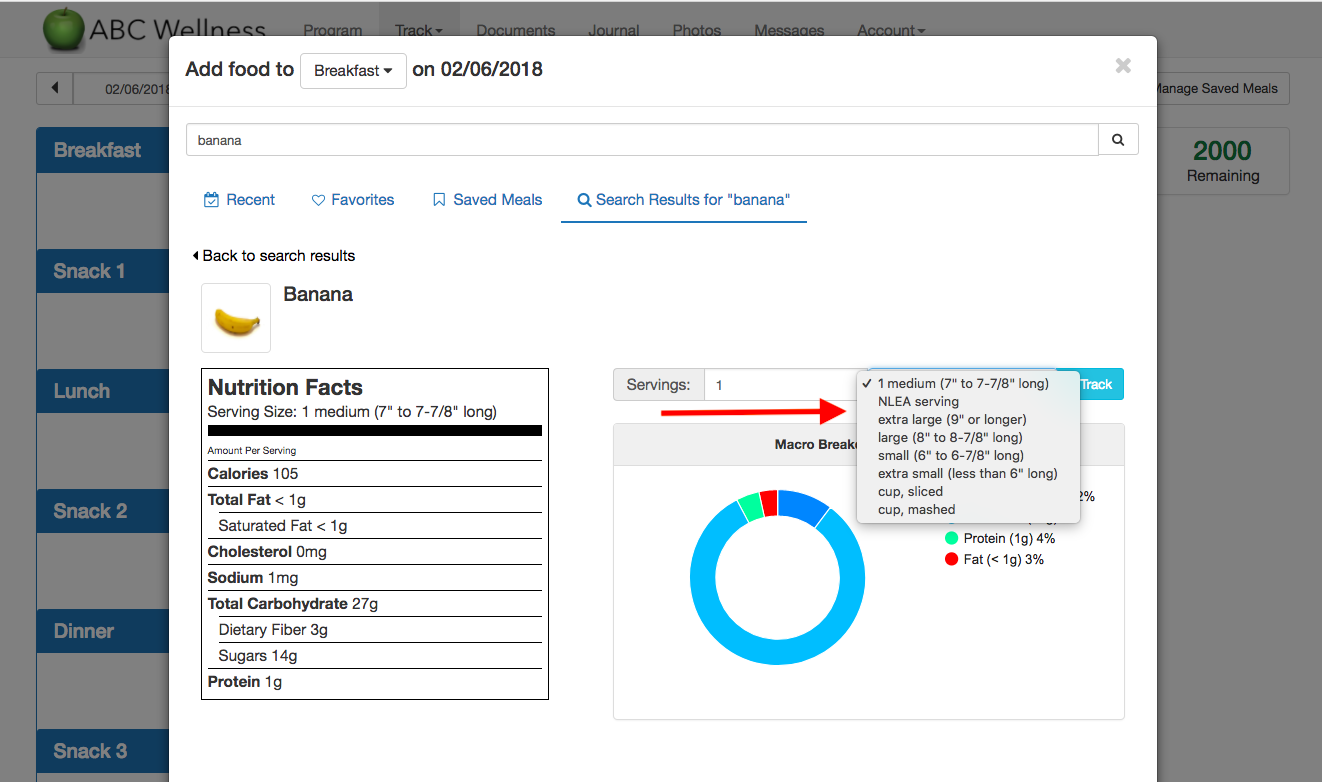Switch to the Saved Meals tab
This screenshot has width=1322, height=782.
point(487,200)
